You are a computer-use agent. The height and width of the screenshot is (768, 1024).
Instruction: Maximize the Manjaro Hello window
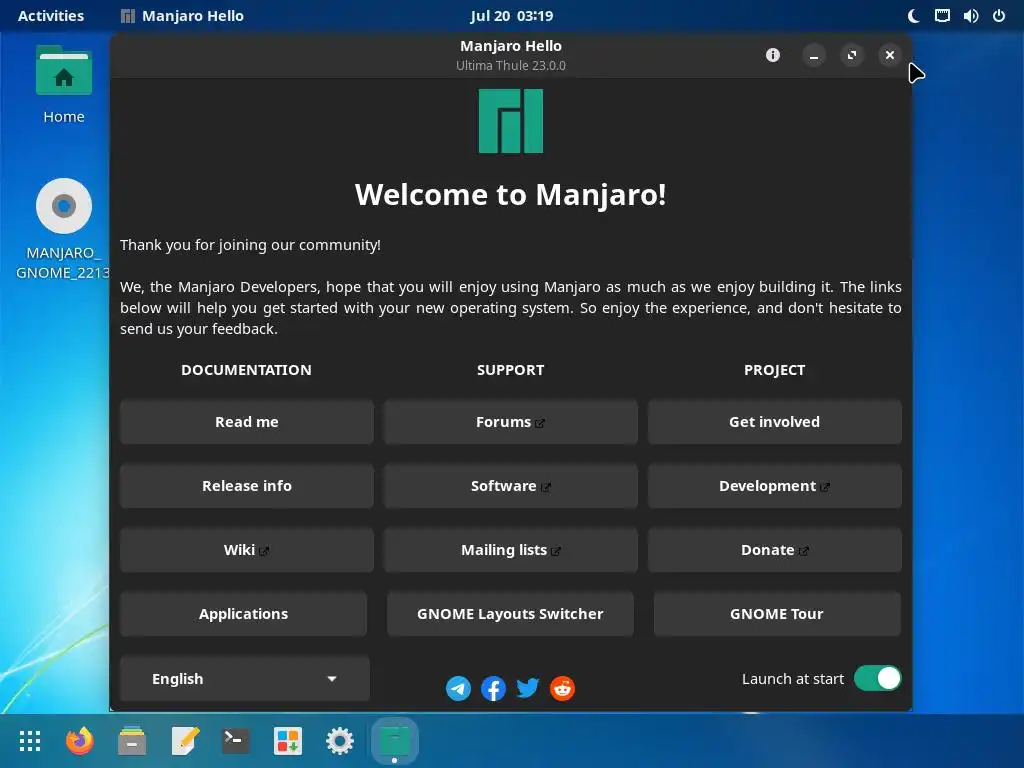[852, 55]
